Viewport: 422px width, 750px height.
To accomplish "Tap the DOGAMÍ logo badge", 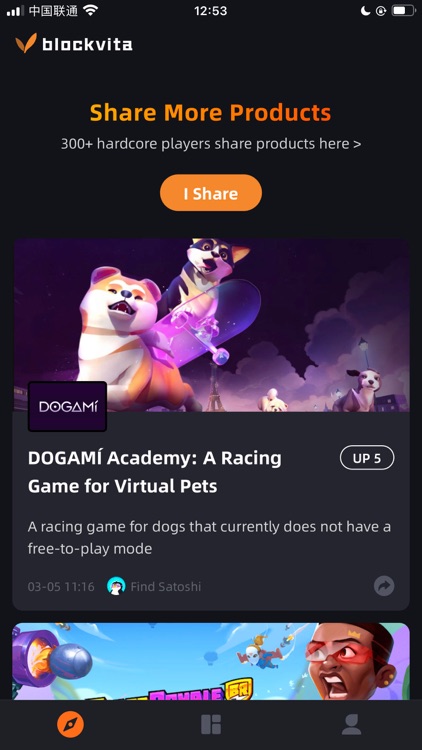I will (67, 407).
